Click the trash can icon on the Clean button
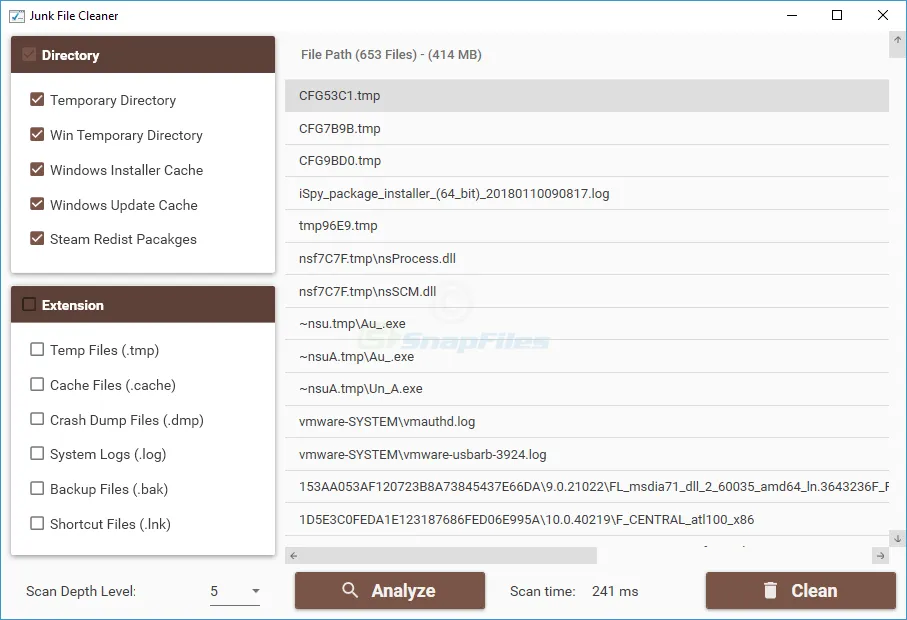 pyautogui.click(x=770, y=590)
